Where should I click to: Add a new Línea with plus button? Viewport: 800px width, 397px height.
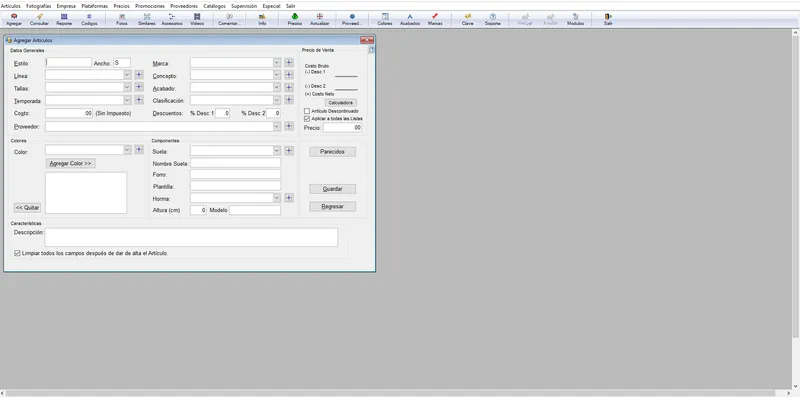point(139,75)
